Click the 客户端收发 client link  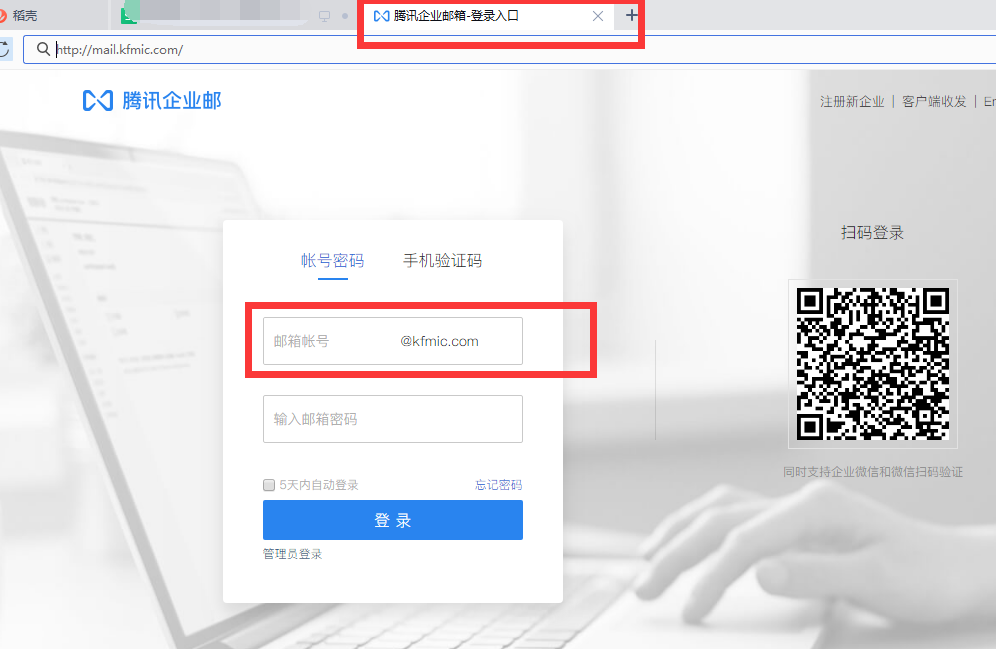pos(932,101)
